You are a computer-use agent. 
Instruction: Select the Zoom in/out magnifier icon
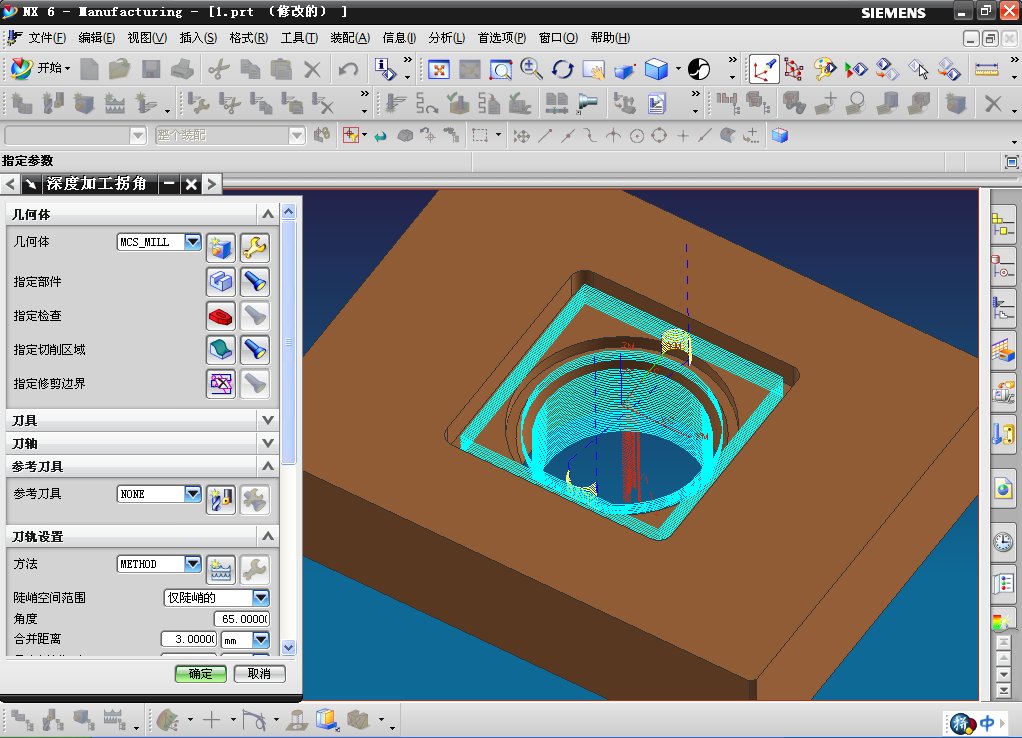[x=531, y=68]
